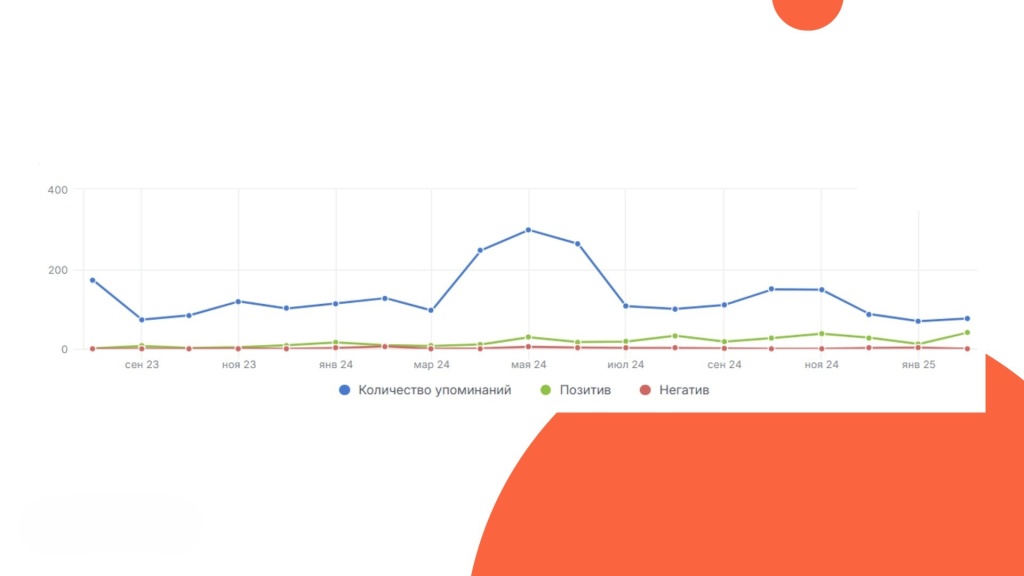Click the blue data point above мар 24

[x=431, y=310]
